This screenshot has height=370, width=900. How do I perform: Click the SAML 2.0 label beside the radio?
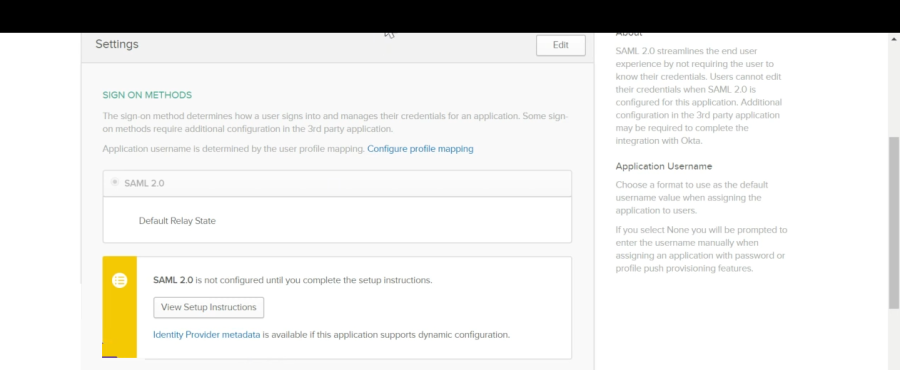[x=144, y=183]
